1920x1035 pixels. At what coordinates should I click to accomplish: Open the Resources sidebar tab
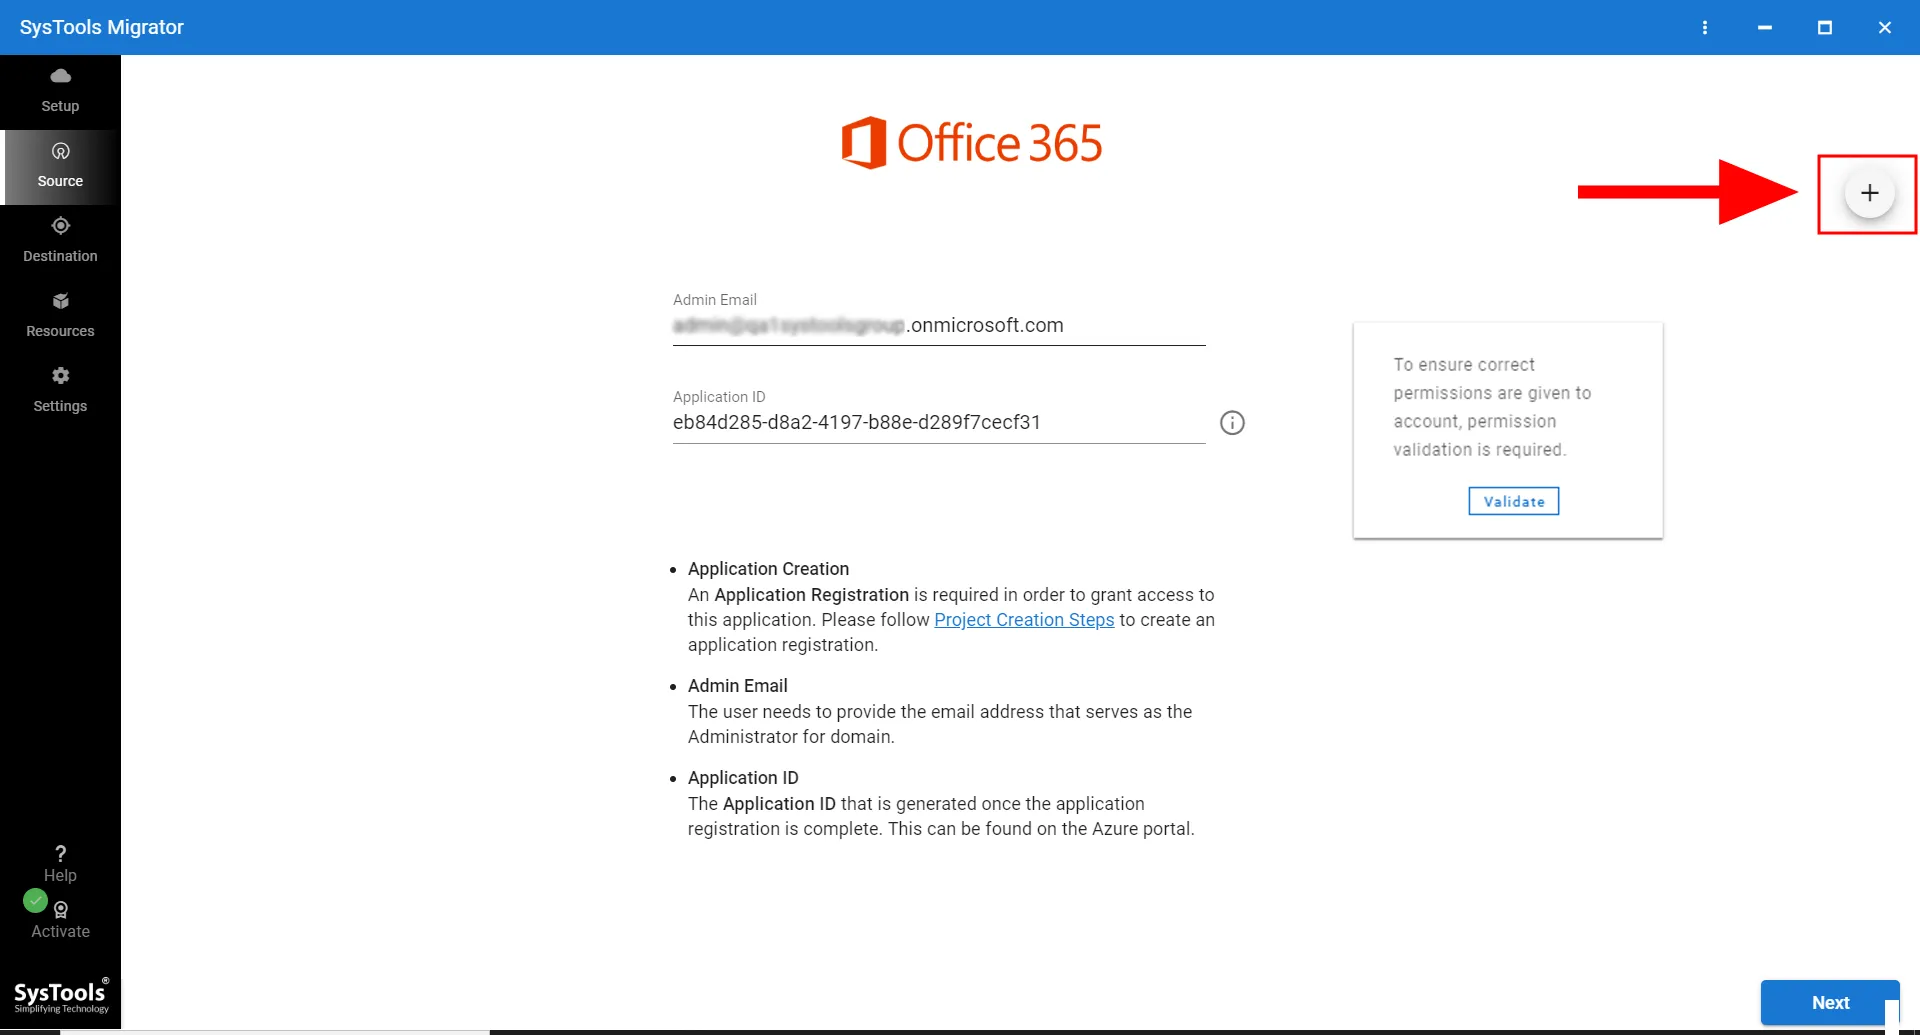point(60,316)
